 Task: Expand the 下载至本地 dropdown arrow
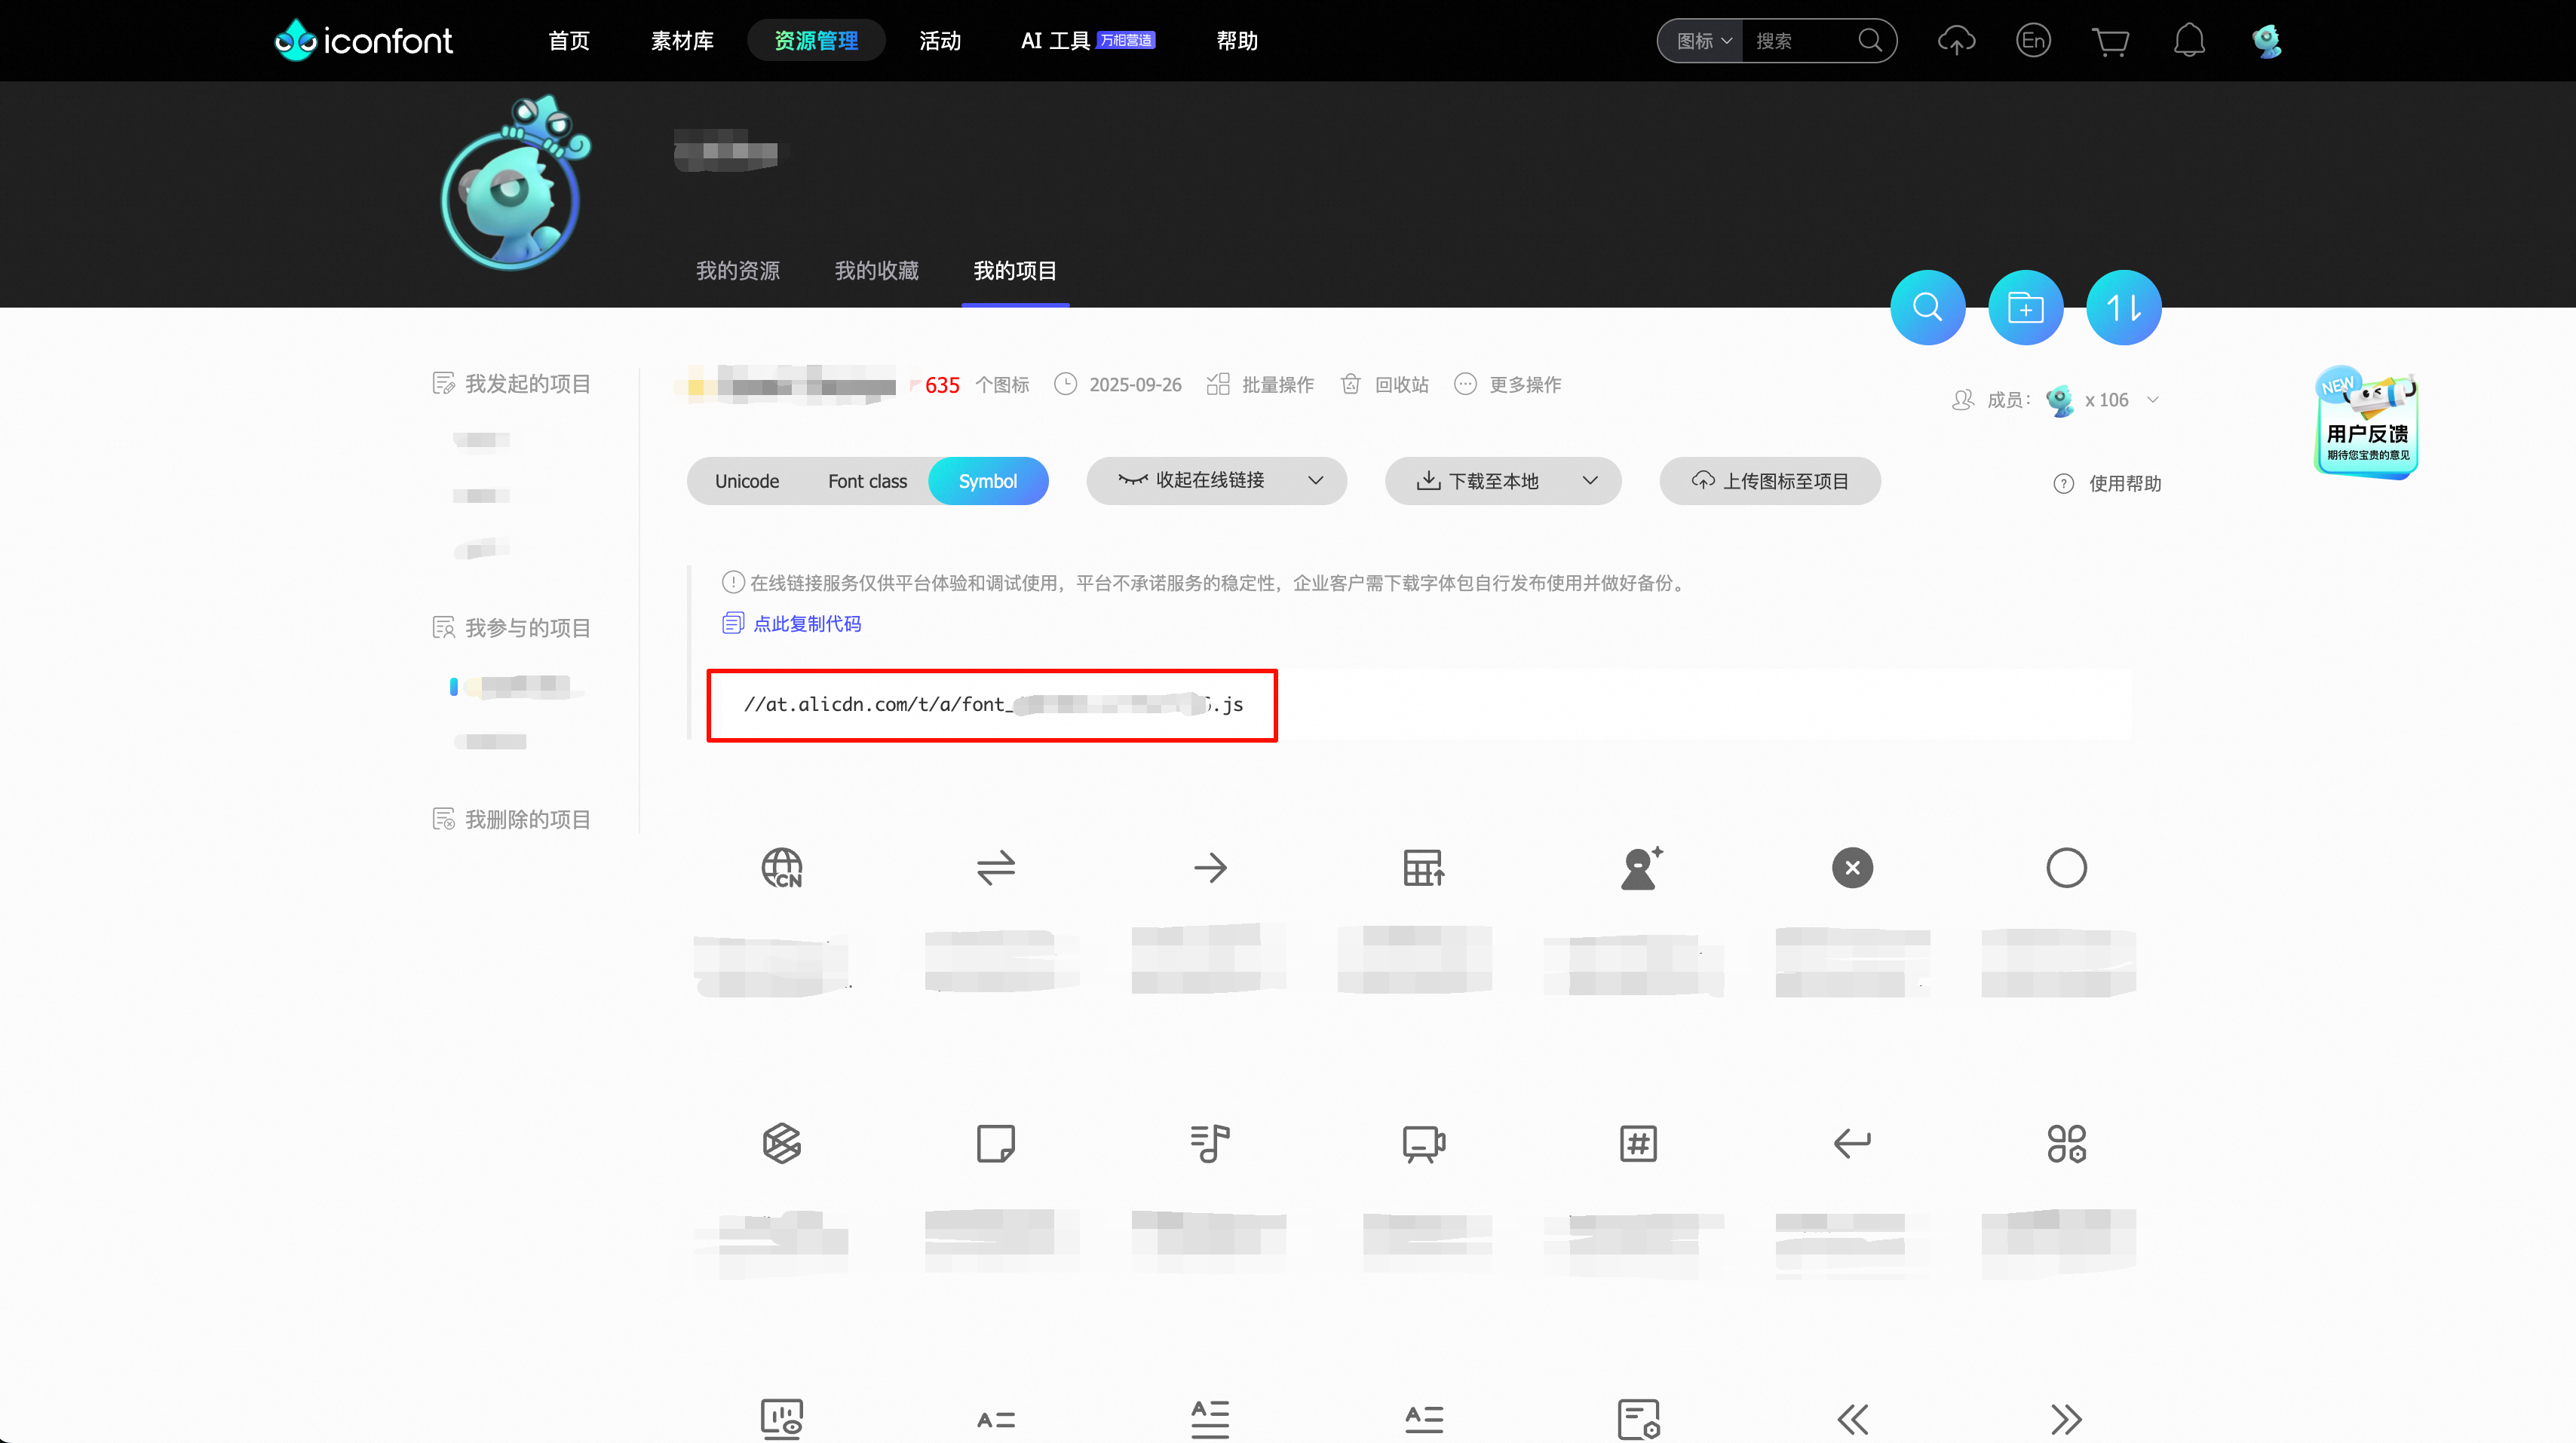pos(1590,481)
